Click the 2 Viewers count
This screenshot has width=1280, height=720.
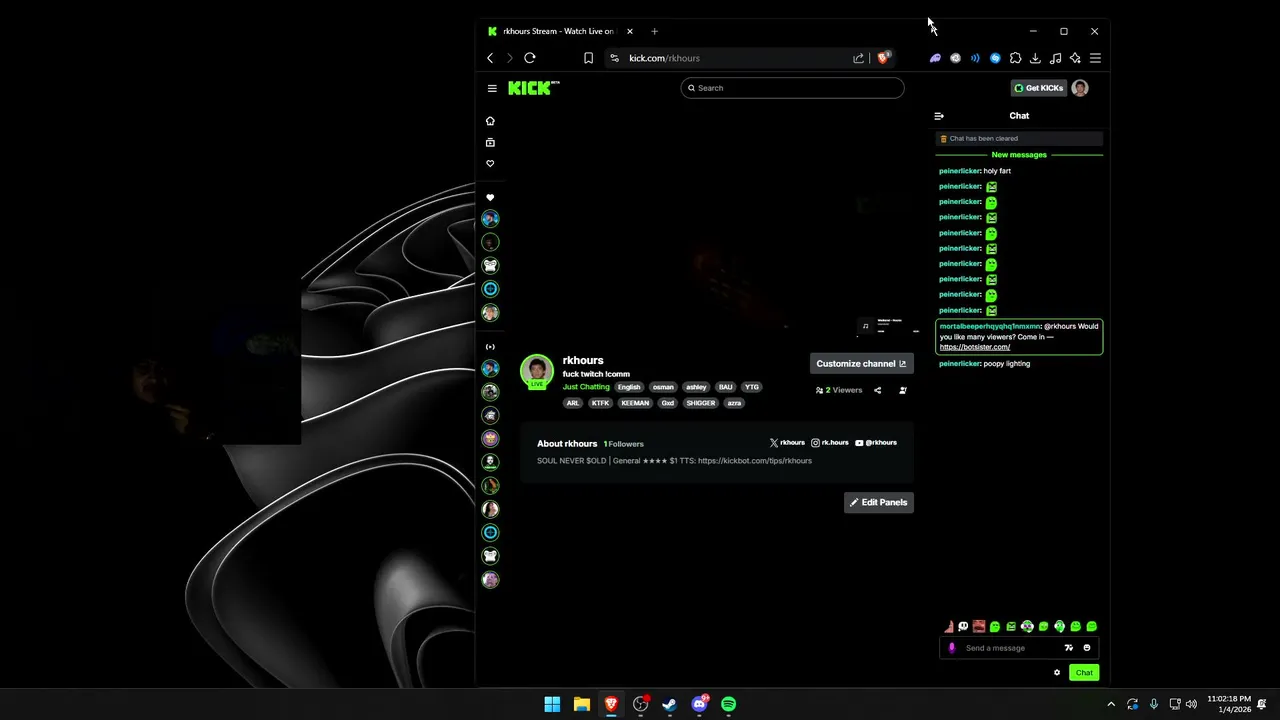pos(839,390)
